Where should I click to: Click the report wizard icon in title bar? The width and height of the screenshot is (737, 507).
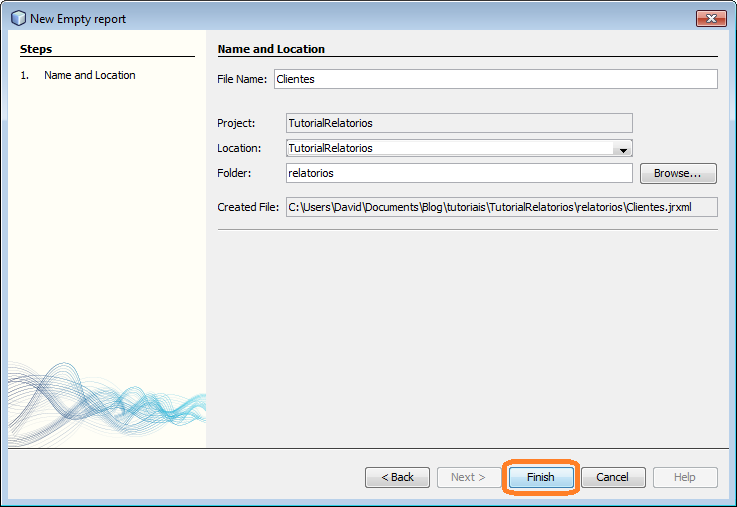17,19
